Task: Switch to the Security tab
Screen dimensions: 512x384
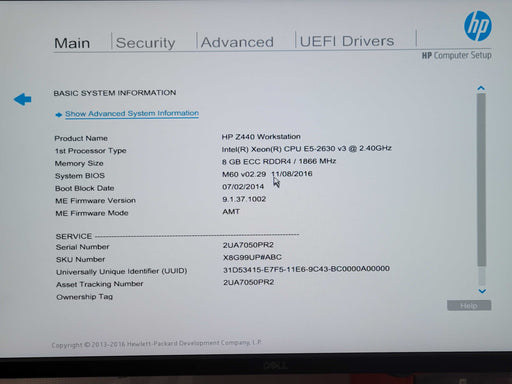Action: pyautogui.click(x=145, y=43)
